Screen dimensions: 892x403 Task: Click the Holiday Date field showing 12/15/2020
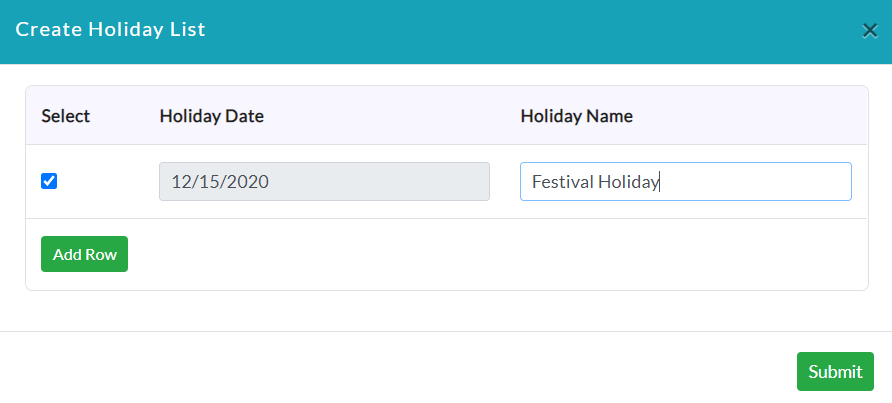324,182
